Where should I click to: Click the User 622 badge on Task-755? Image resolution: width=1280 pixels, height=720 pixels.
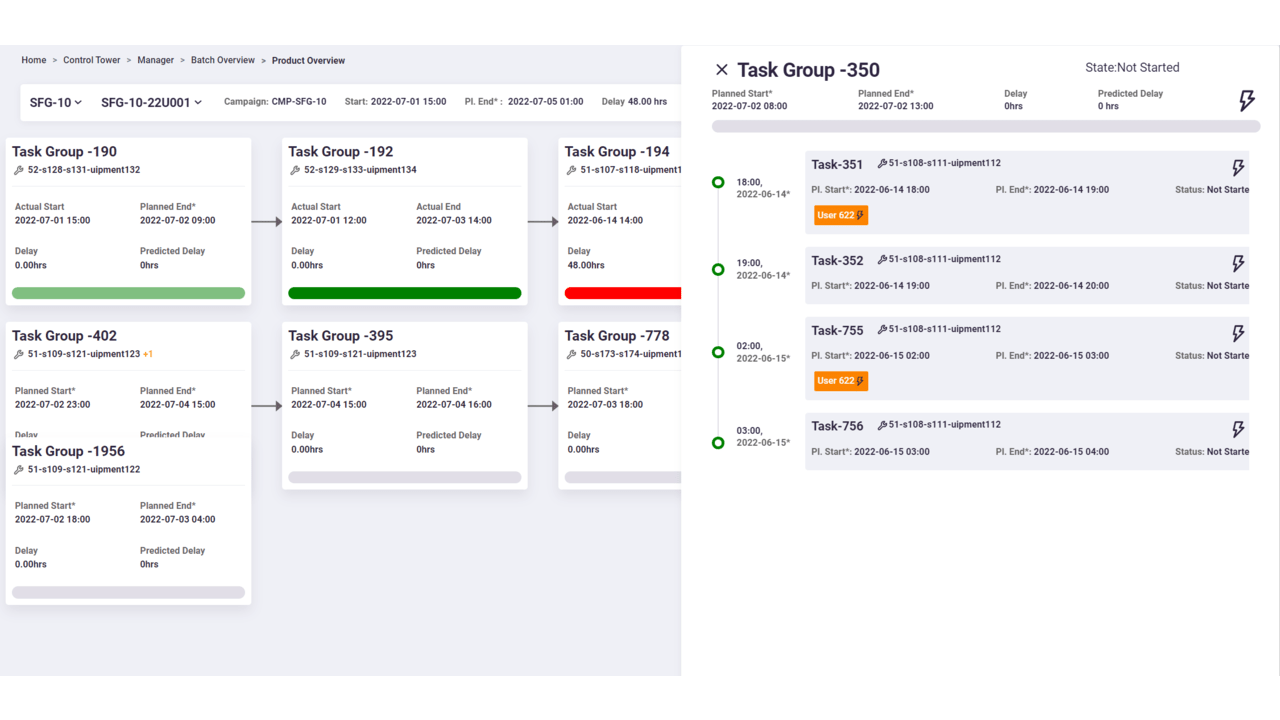point(841,381)
